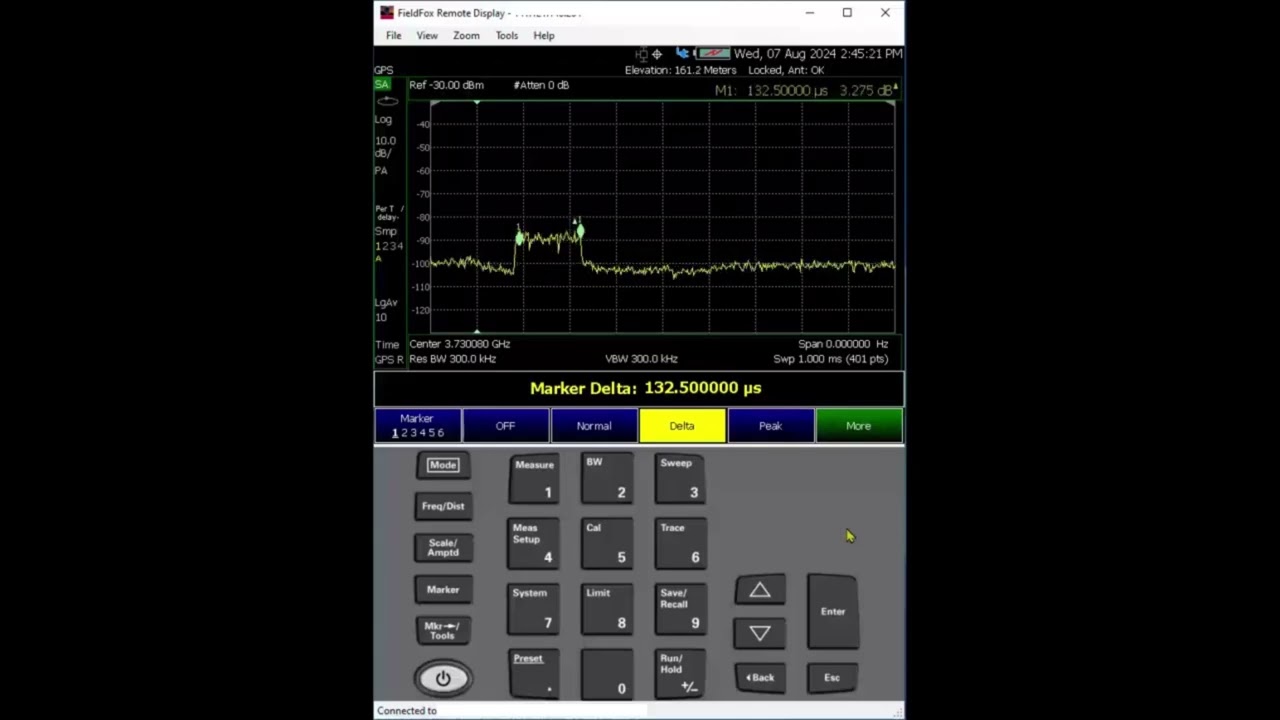Click the Connected to status bar text
Image resolution: width=1280 pixels, height=720 pixels.
pyautogui.click(x=407, y=711)
